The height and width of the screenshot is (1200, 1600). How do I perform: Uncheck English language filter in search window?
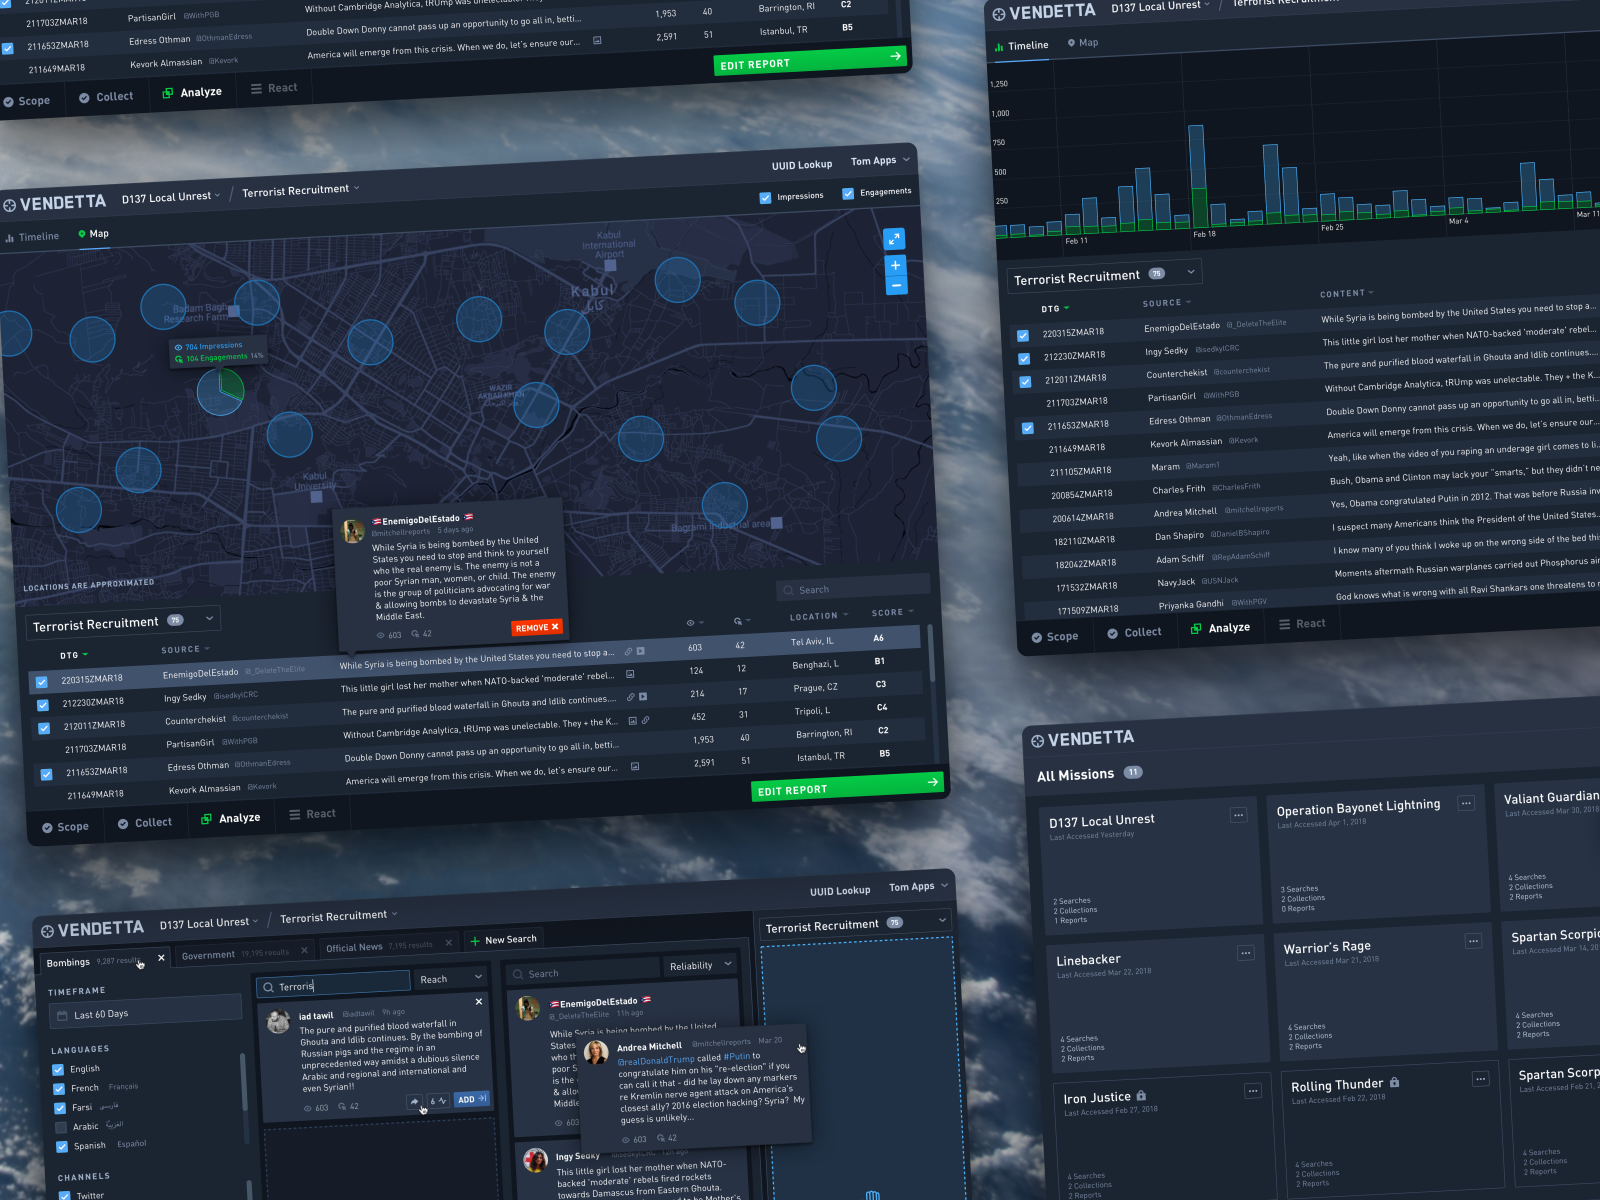tap(58, 1070)
